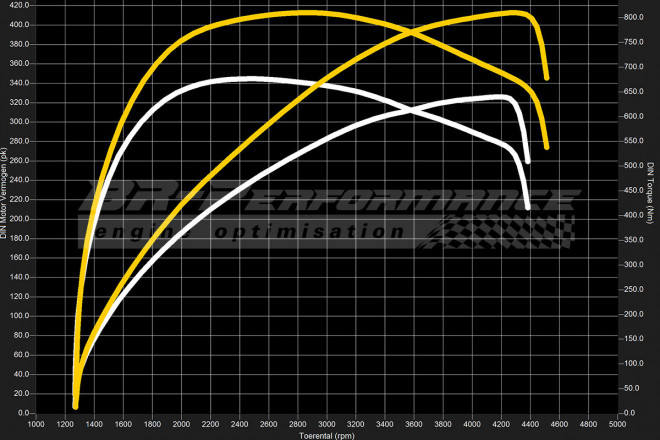Select the 1000 tick on rpm axis
Viewport: 660px width, 440px height.
tap(35, 424)
